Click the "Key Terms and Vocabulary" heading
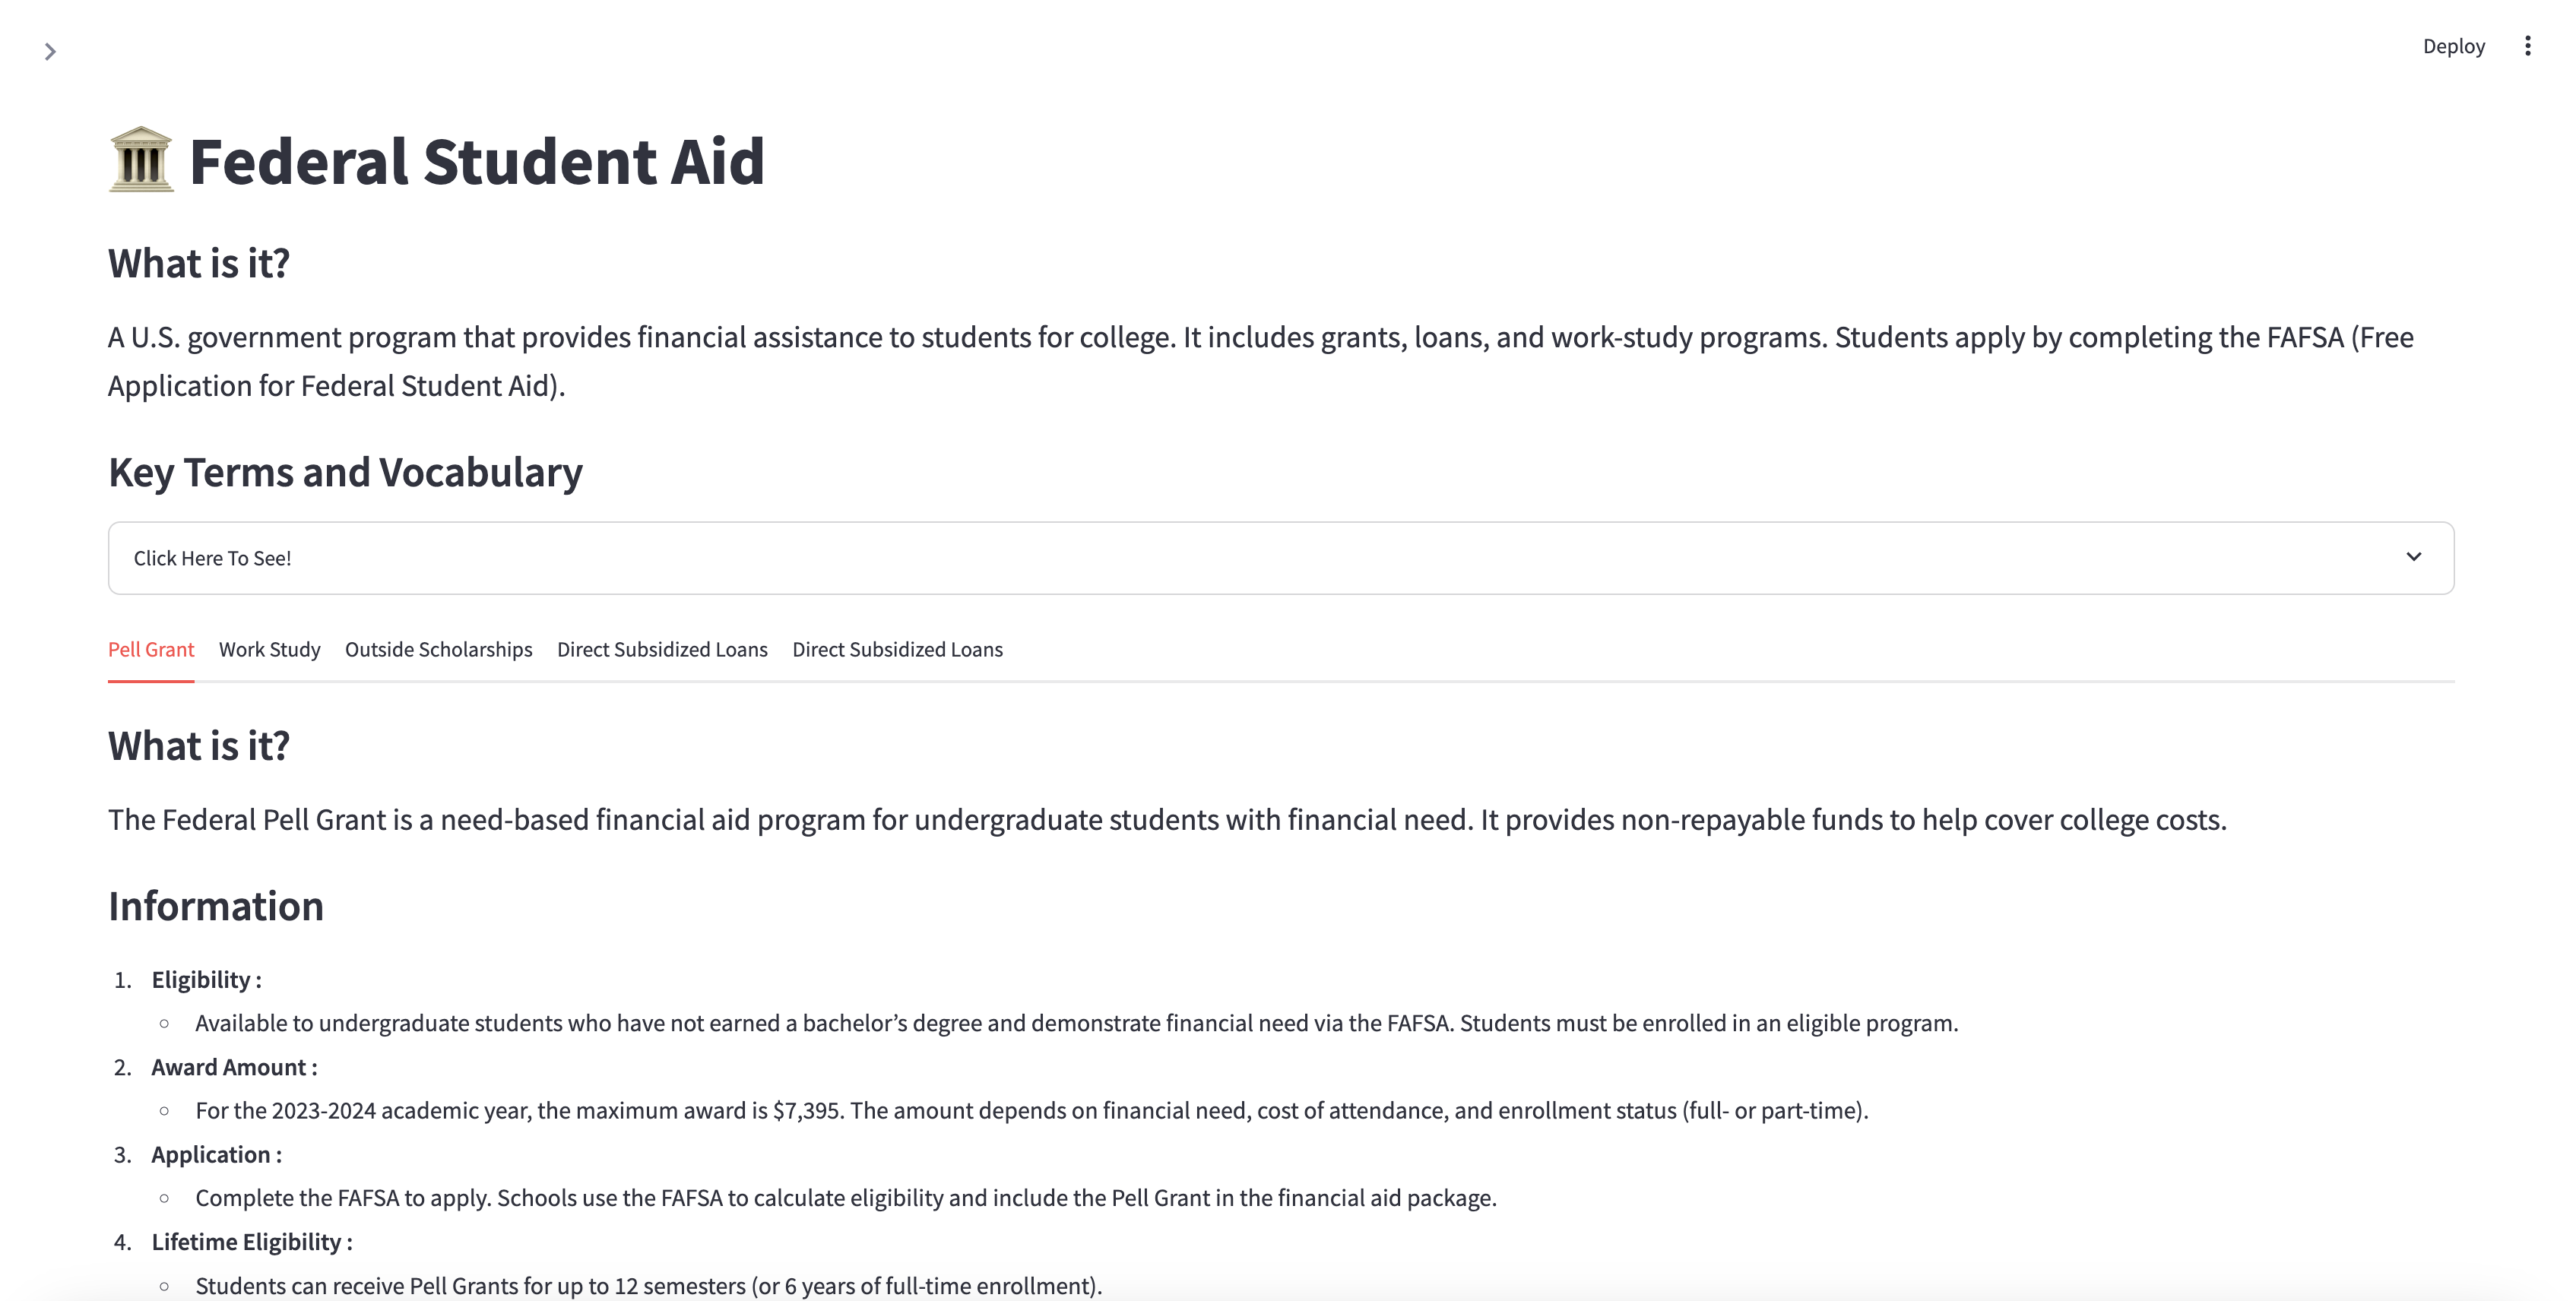 [345, 472]
